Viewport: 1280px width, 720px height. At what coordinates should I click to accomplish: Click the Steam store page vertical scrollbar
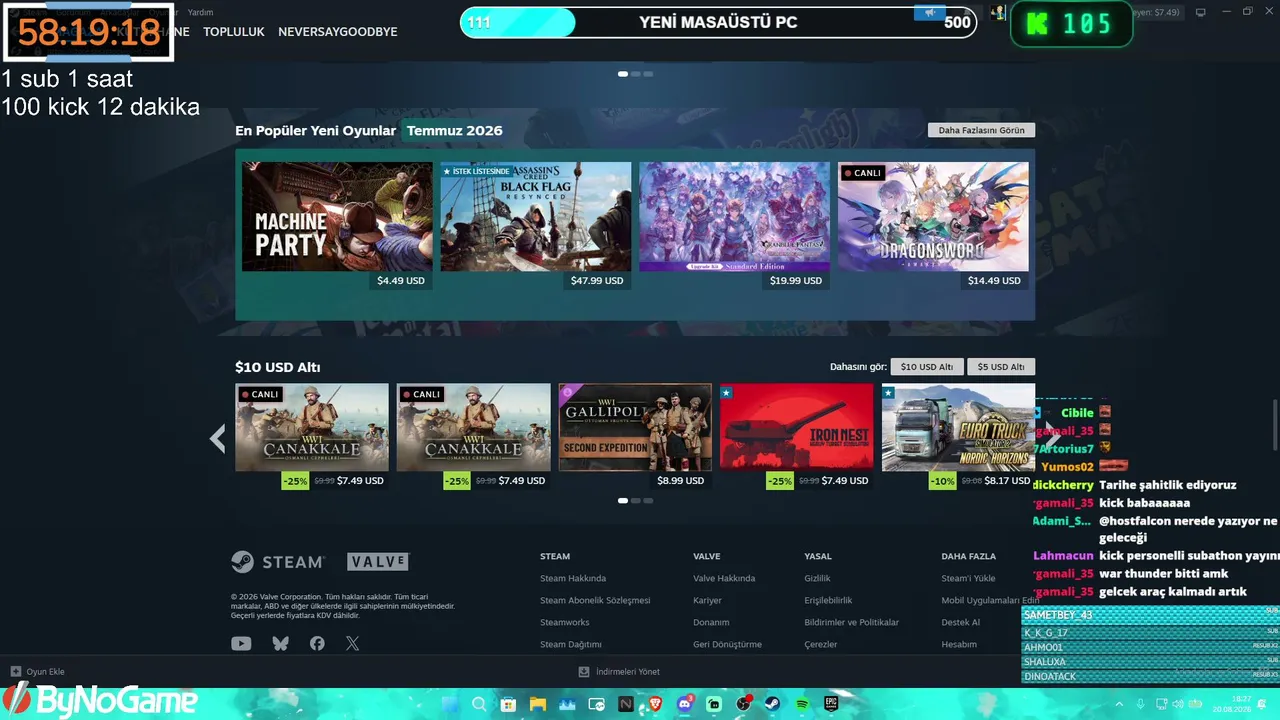point(1274,427)
